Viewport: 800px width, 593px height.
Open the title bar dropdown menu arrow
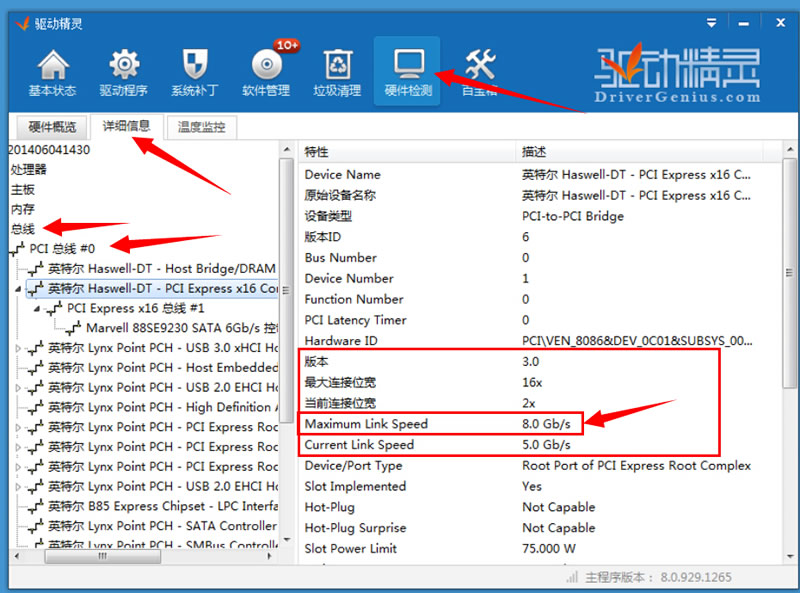pyautogui.click(x=711, y=23)
